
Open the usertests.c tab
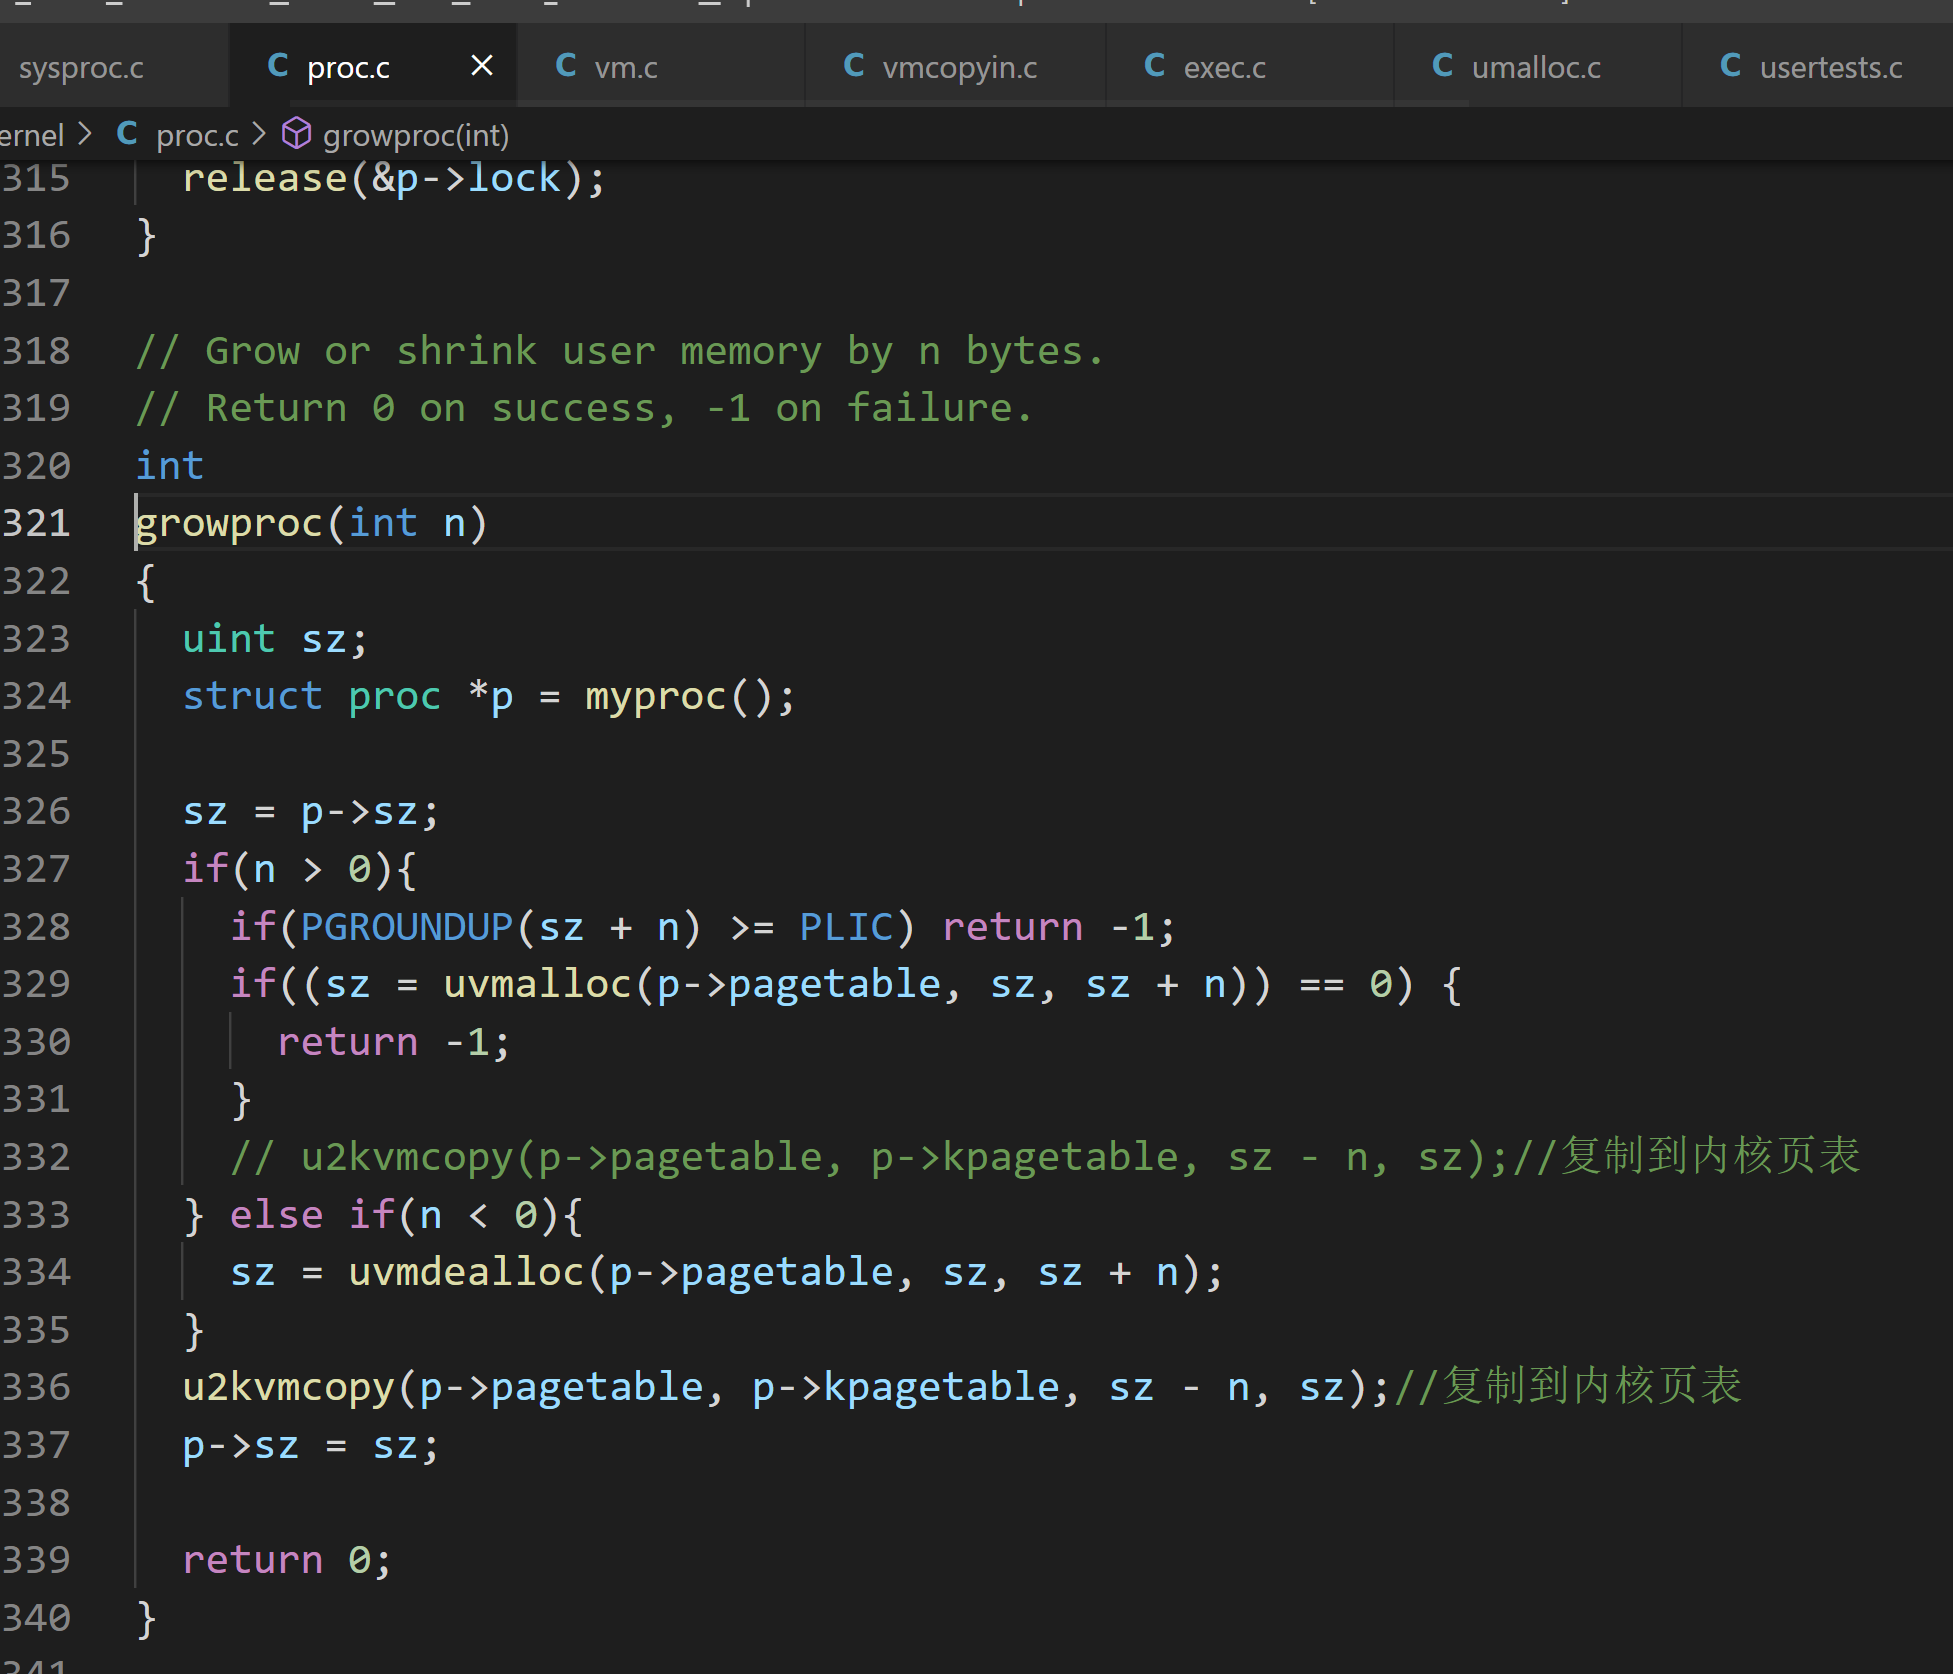pos(1830,68)
